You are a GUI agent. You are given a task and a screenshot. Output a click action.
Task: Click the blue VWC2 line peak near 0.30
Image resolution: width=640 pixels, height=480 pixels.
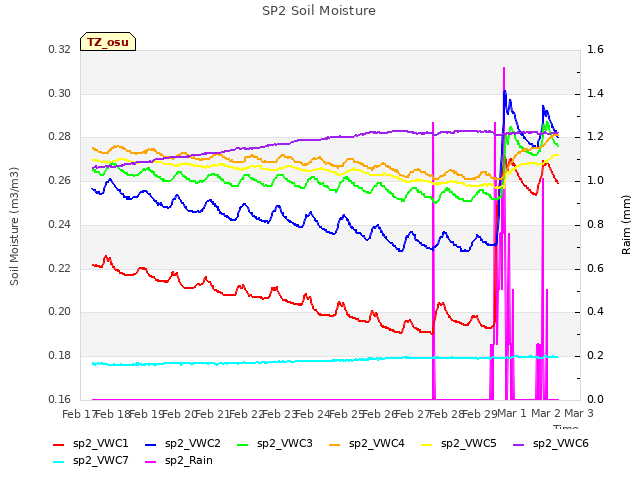tap(505, 91)
